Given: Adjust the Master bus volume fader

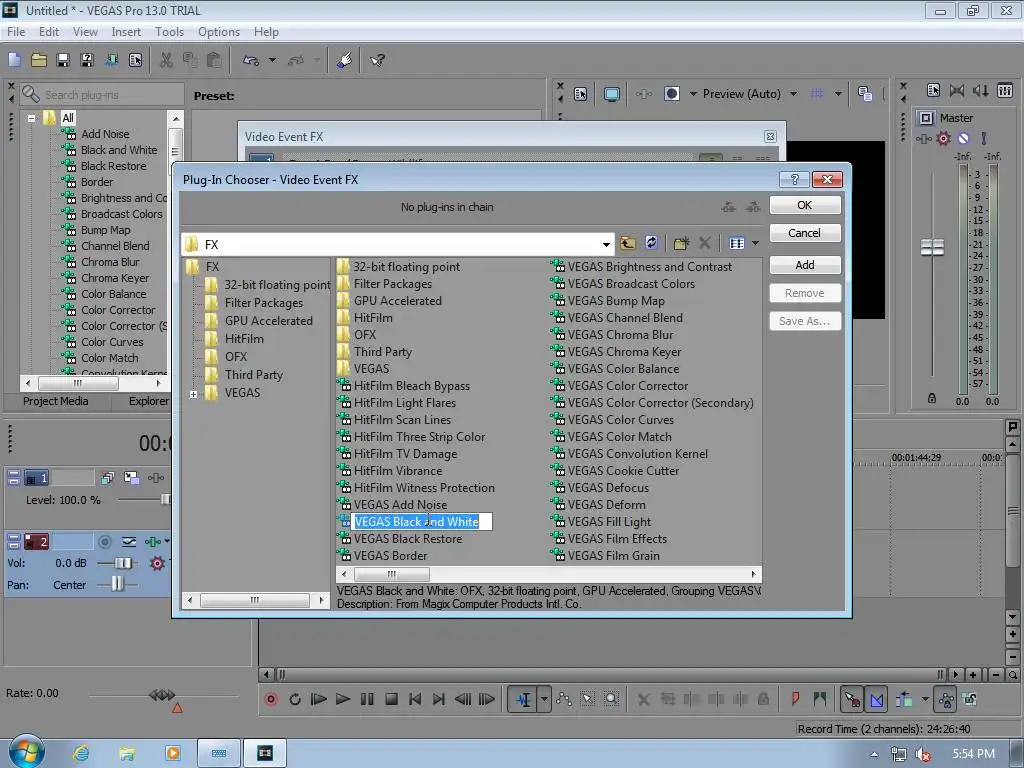Looking at the screenshot, I should [x=932, y=248].
